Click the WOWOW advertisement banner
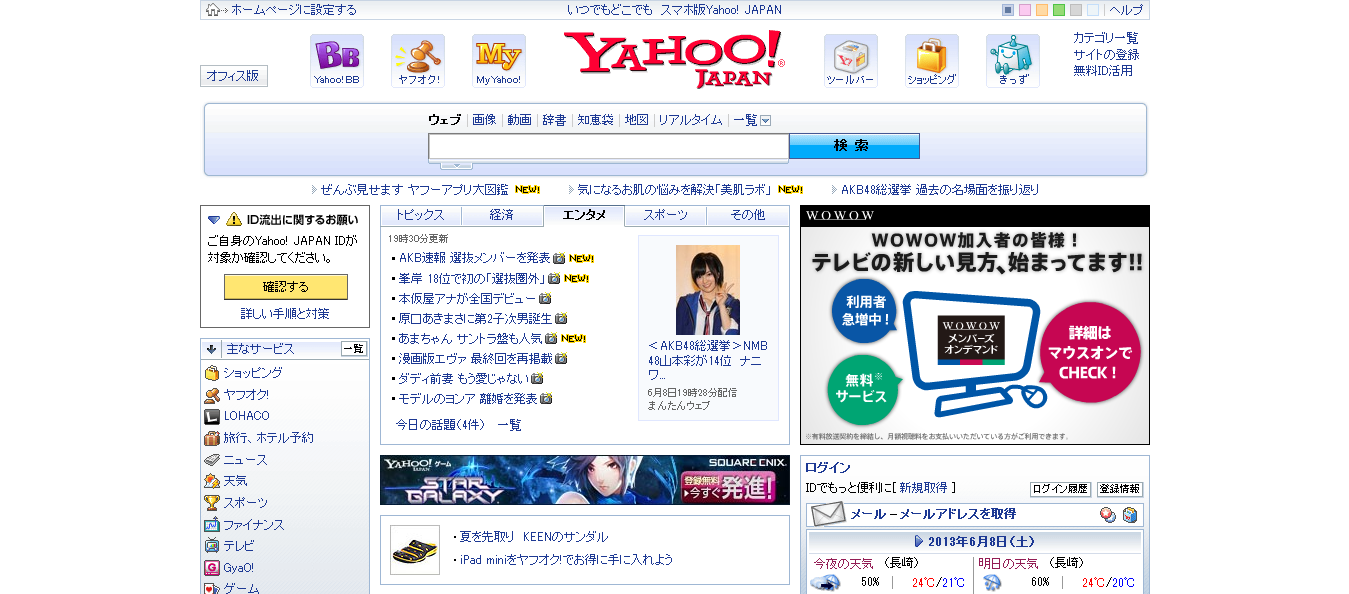 point(975,325)
